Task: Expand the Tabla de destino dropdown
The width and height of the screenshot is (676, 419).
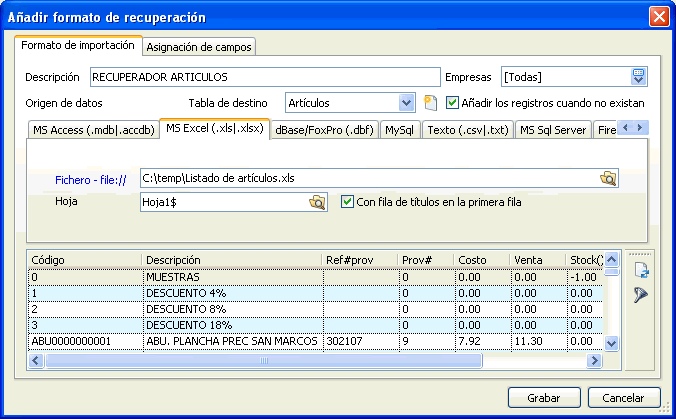Action: (406, 103)
